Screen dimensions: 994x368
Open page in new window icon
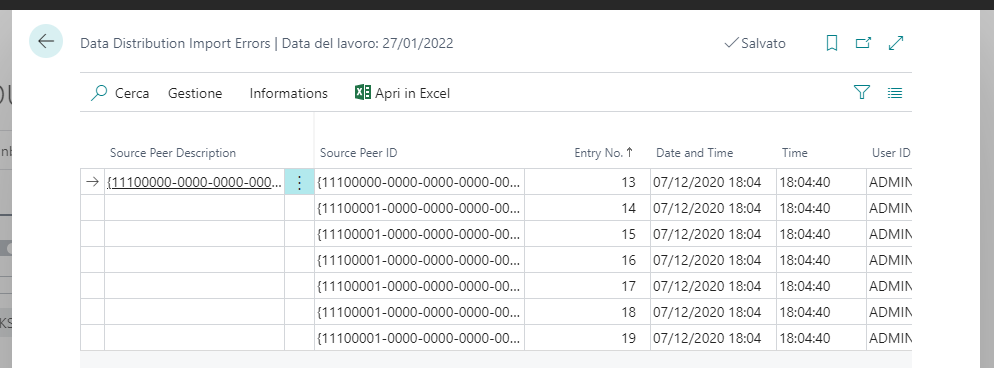click(x=863, y=43)
